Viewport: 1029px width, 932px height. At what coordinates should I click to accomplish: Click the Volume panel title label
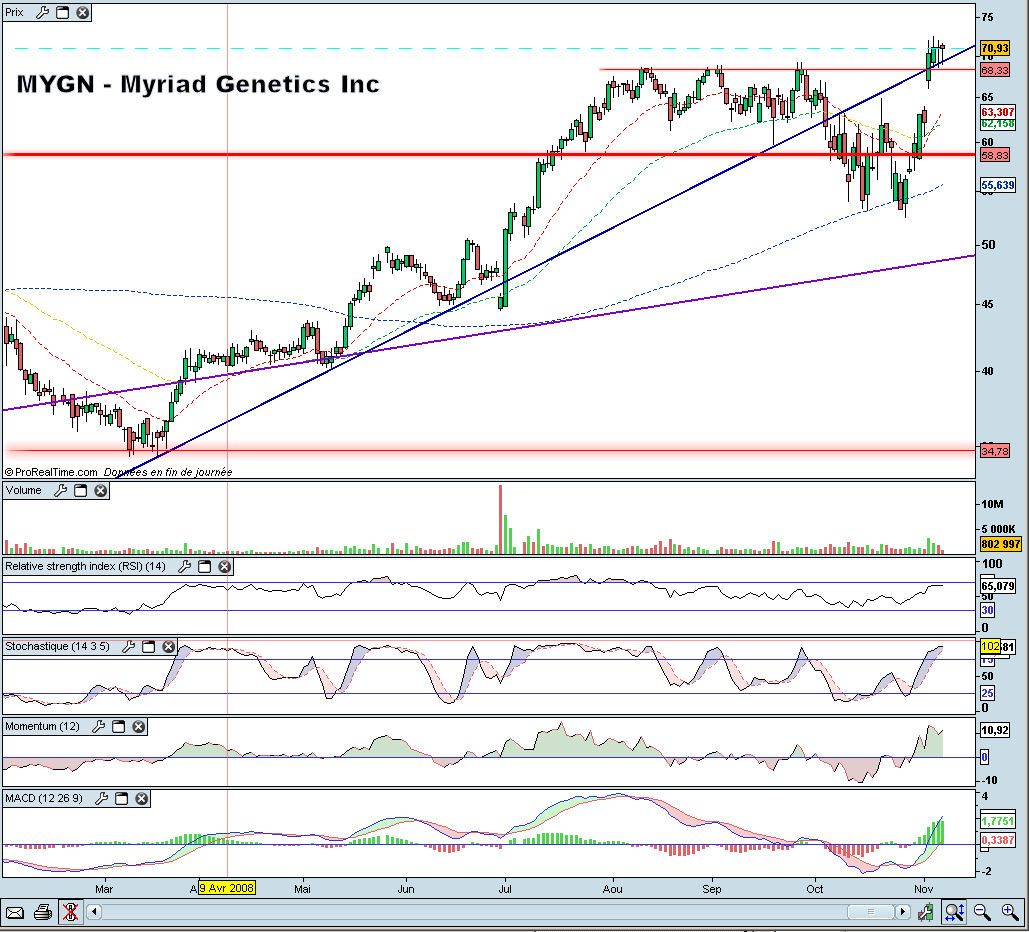(x=24, y=490)
